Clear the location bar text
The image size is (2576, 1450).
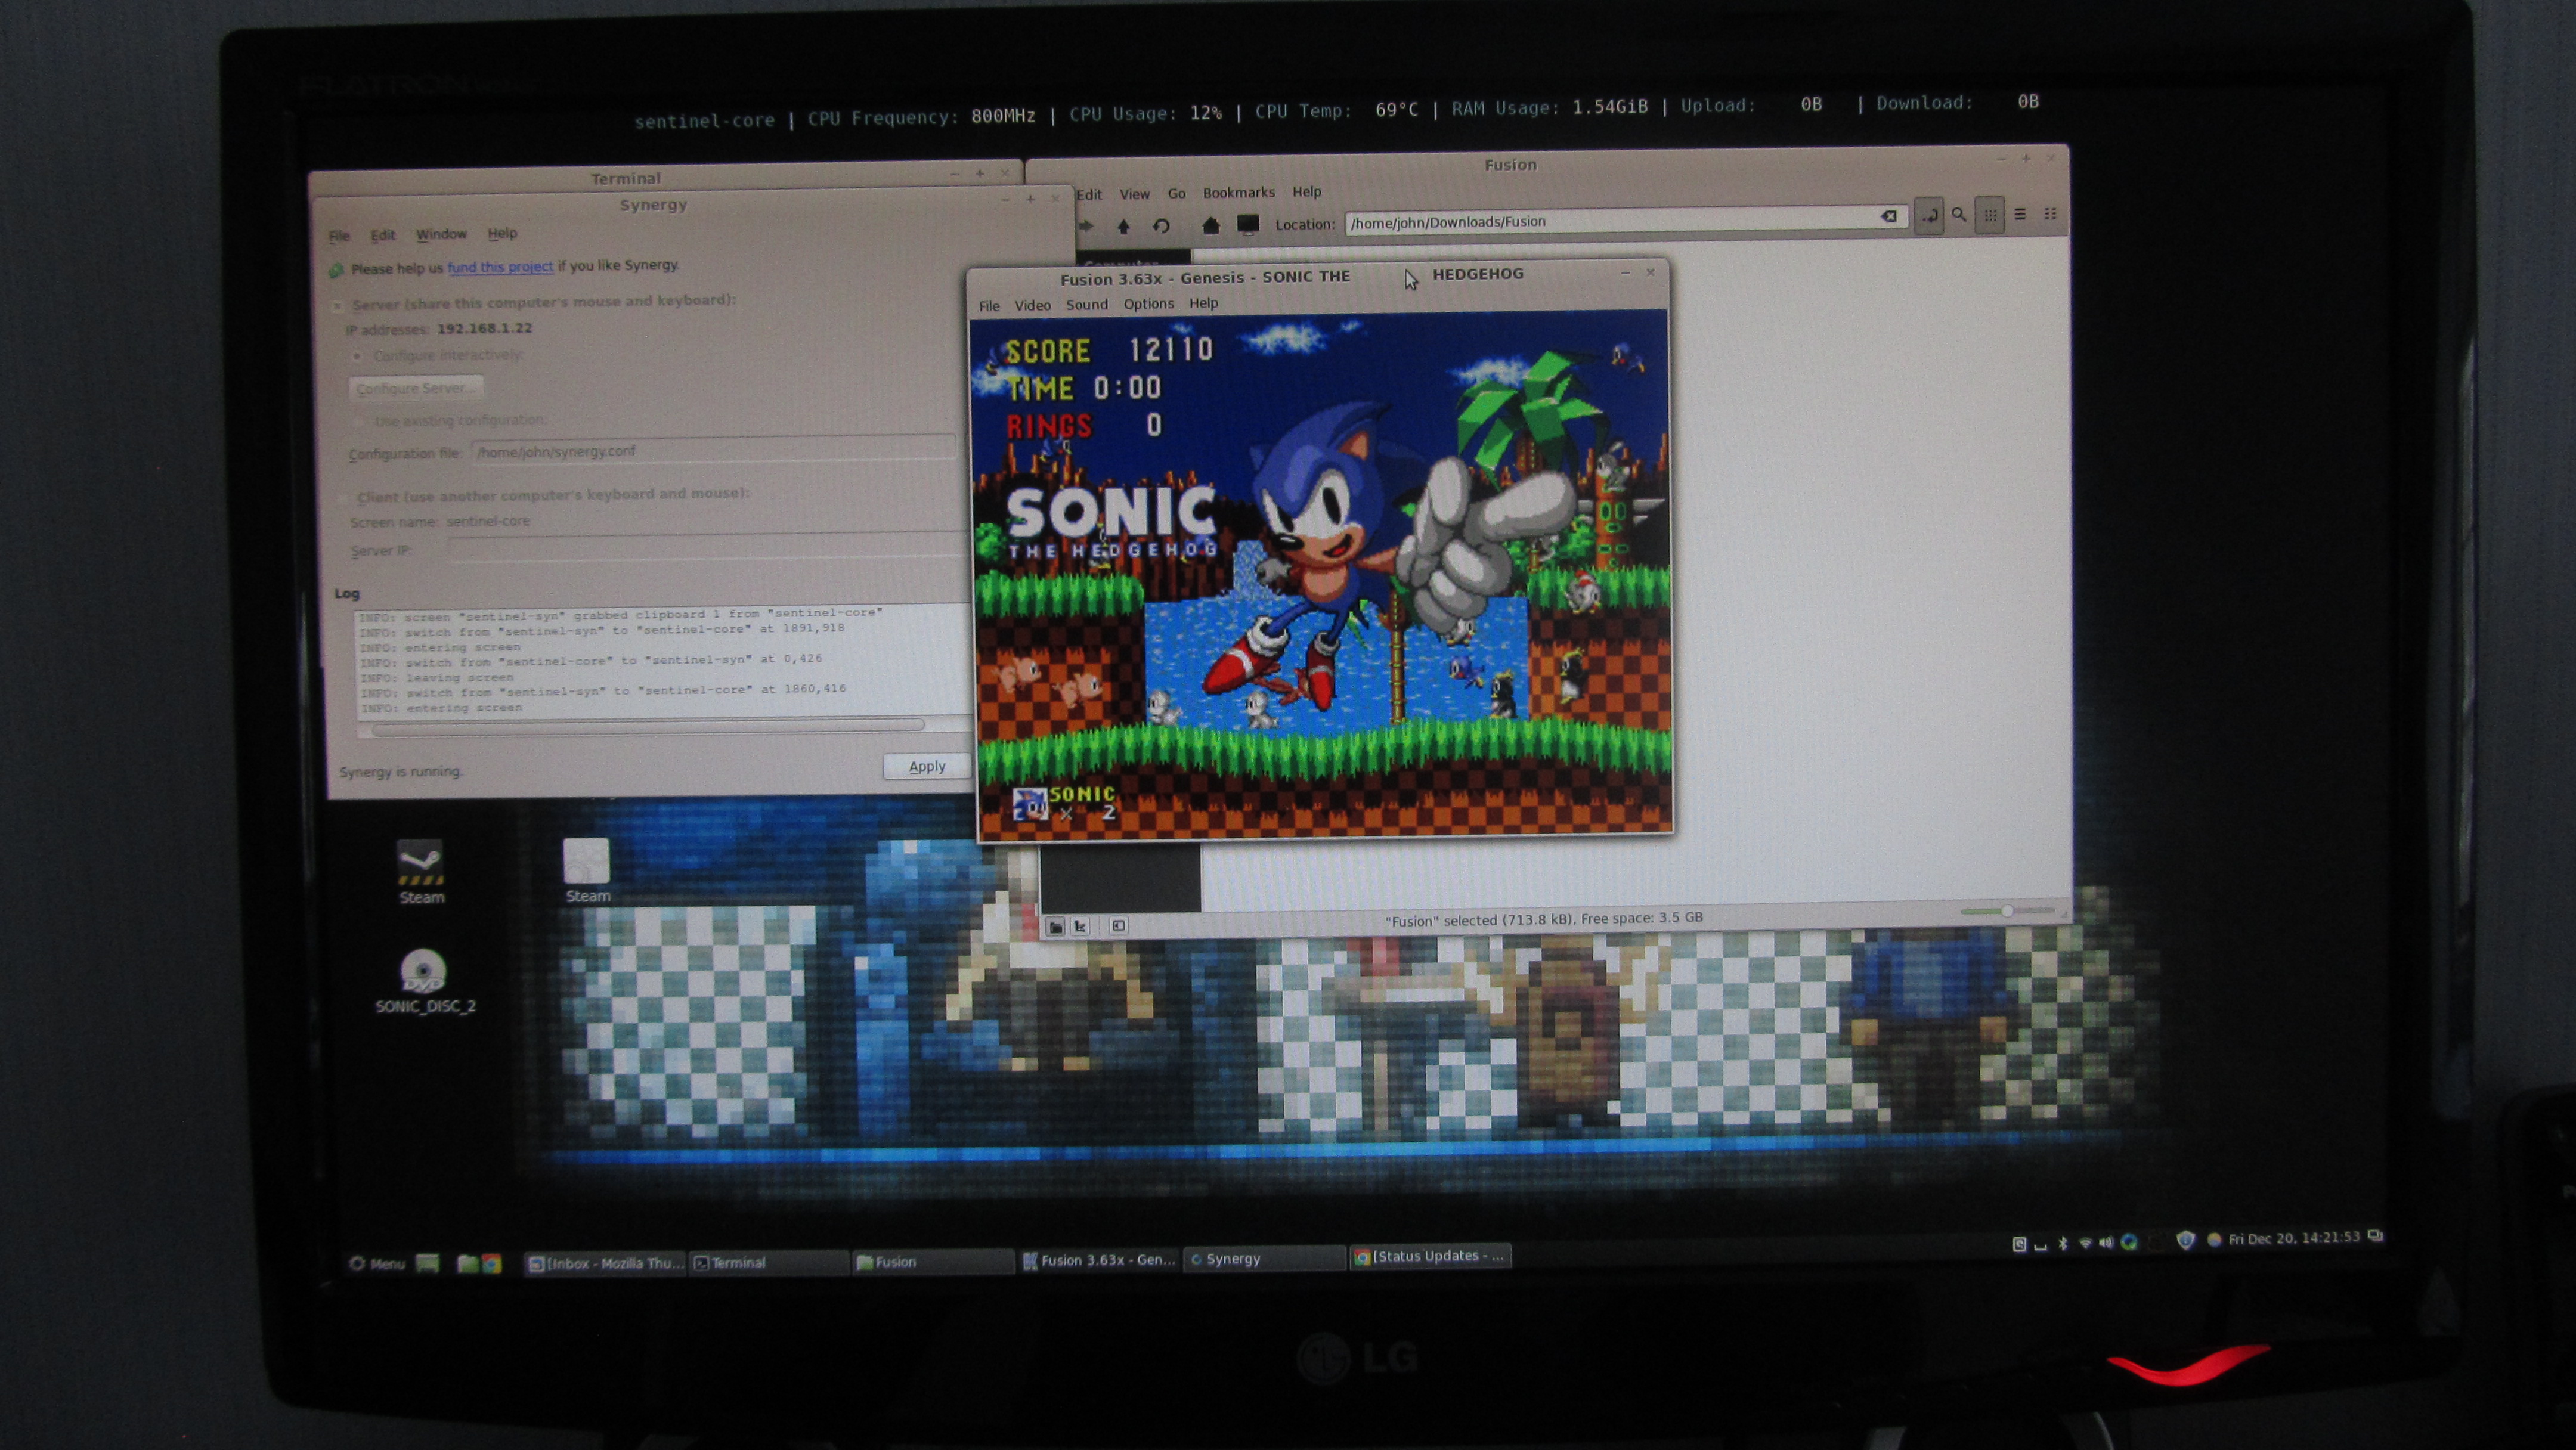[x=1888, y=217]
